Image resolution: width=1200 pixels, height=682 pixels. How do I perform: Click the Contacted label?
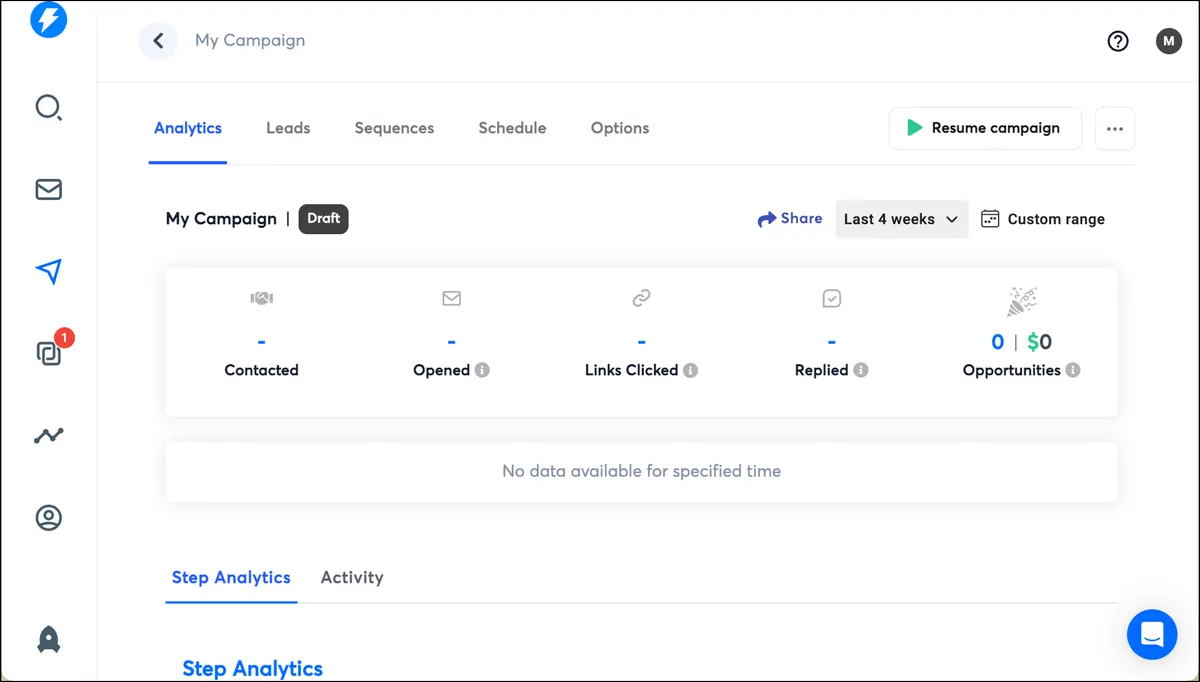[262, 370]
